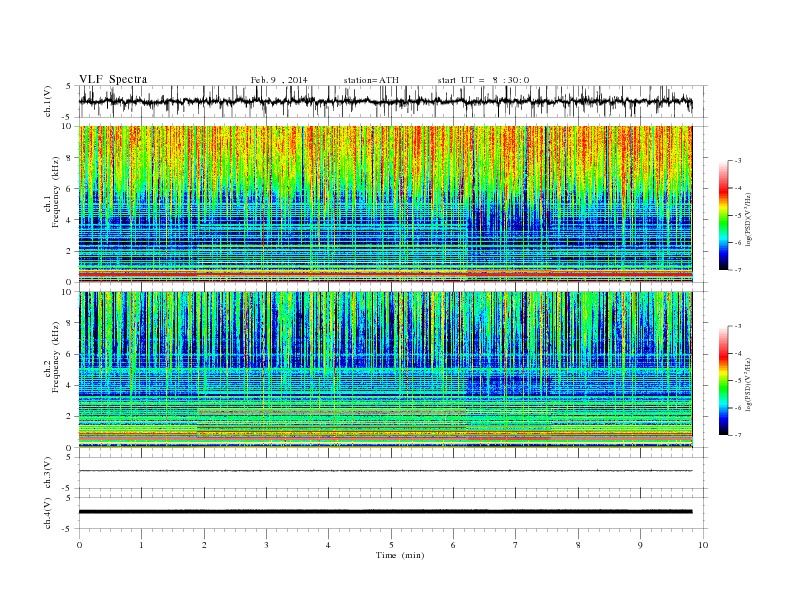
Task: Click the "VLF Spectra" plot title
Action: click(x=113, y=79)
